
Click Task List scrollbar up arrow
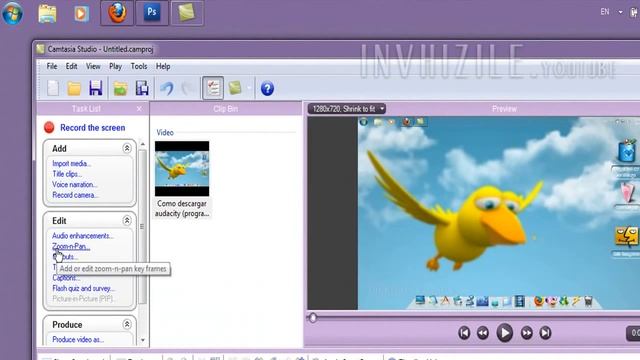point(142,144)
